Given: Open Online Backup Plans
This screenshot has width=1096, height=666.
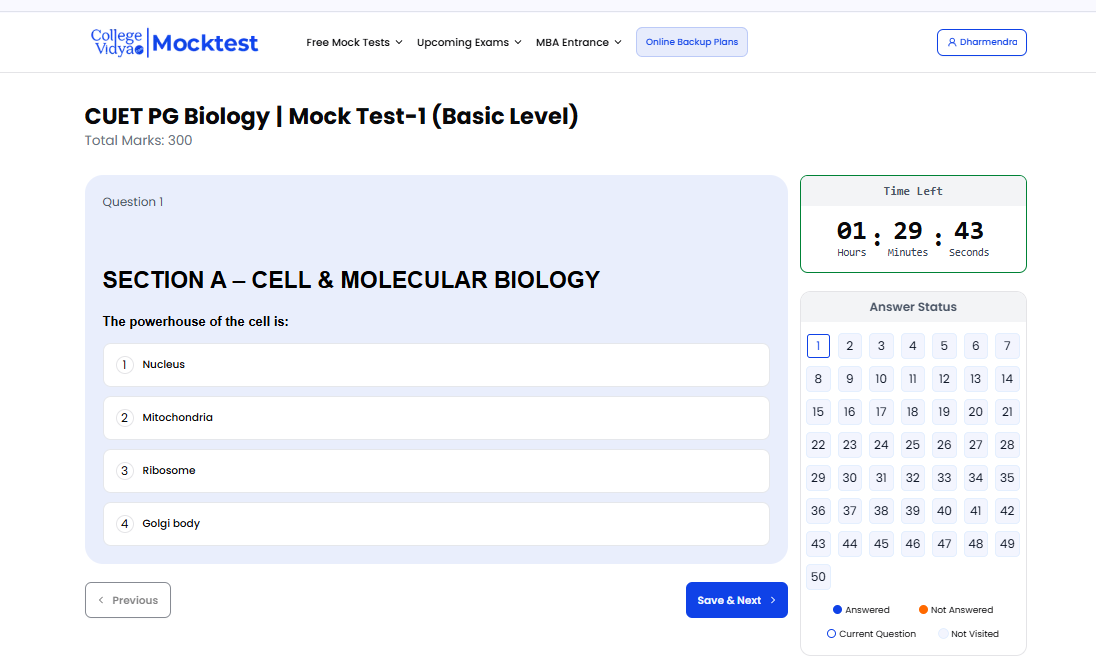Looking at the screenshot, I should pos(692,42).
